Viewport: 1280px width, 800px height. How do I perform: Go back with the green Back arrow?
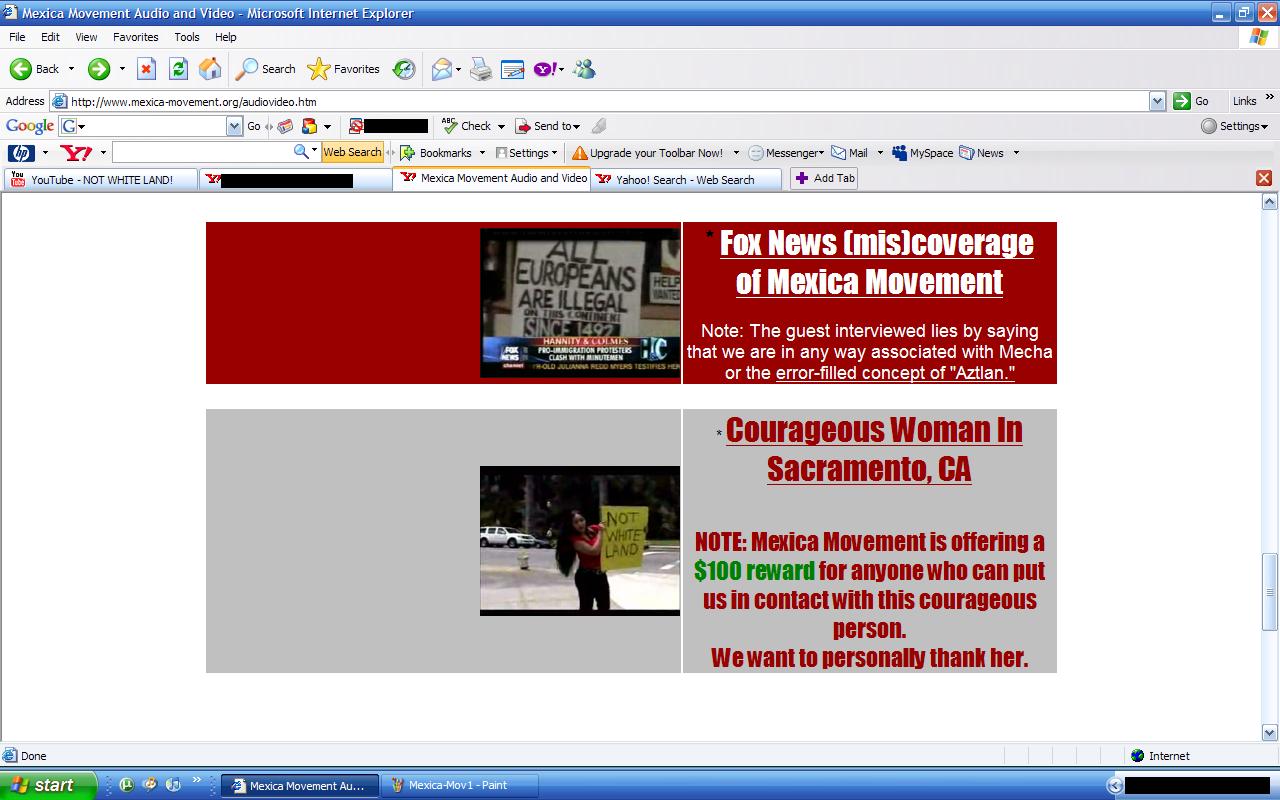click(21, 69)
